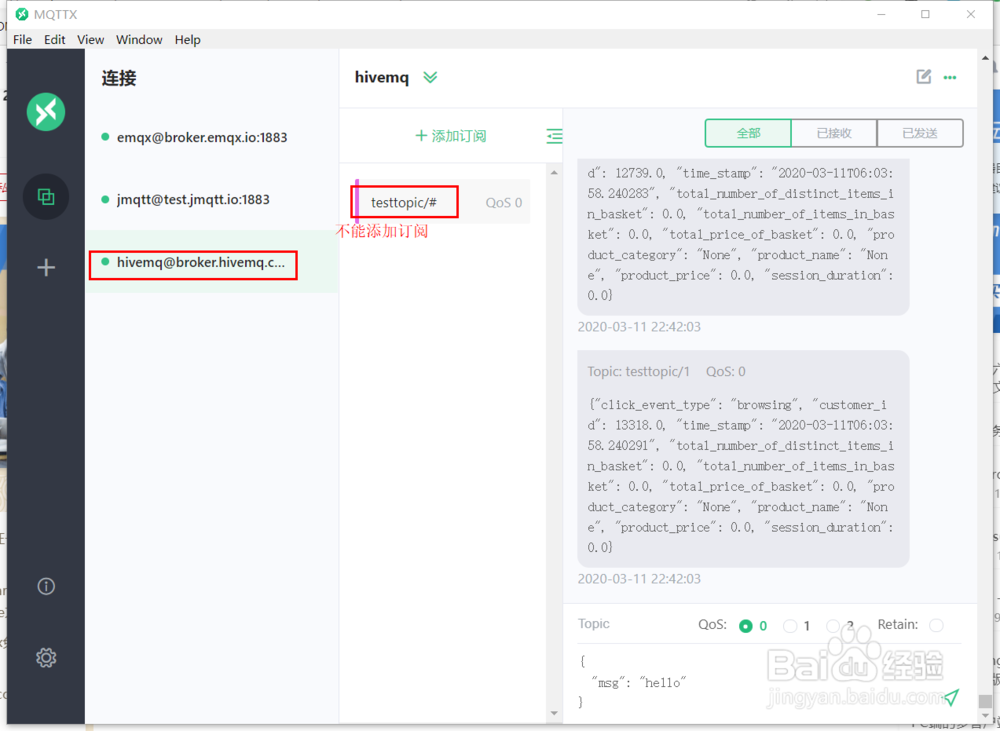Toggle the Retain option
The image size is (1000, 731).
point(936,625)
